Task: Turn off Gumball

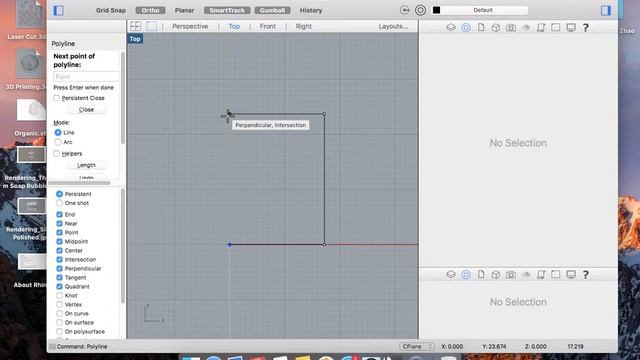Action: coord(272,10)
